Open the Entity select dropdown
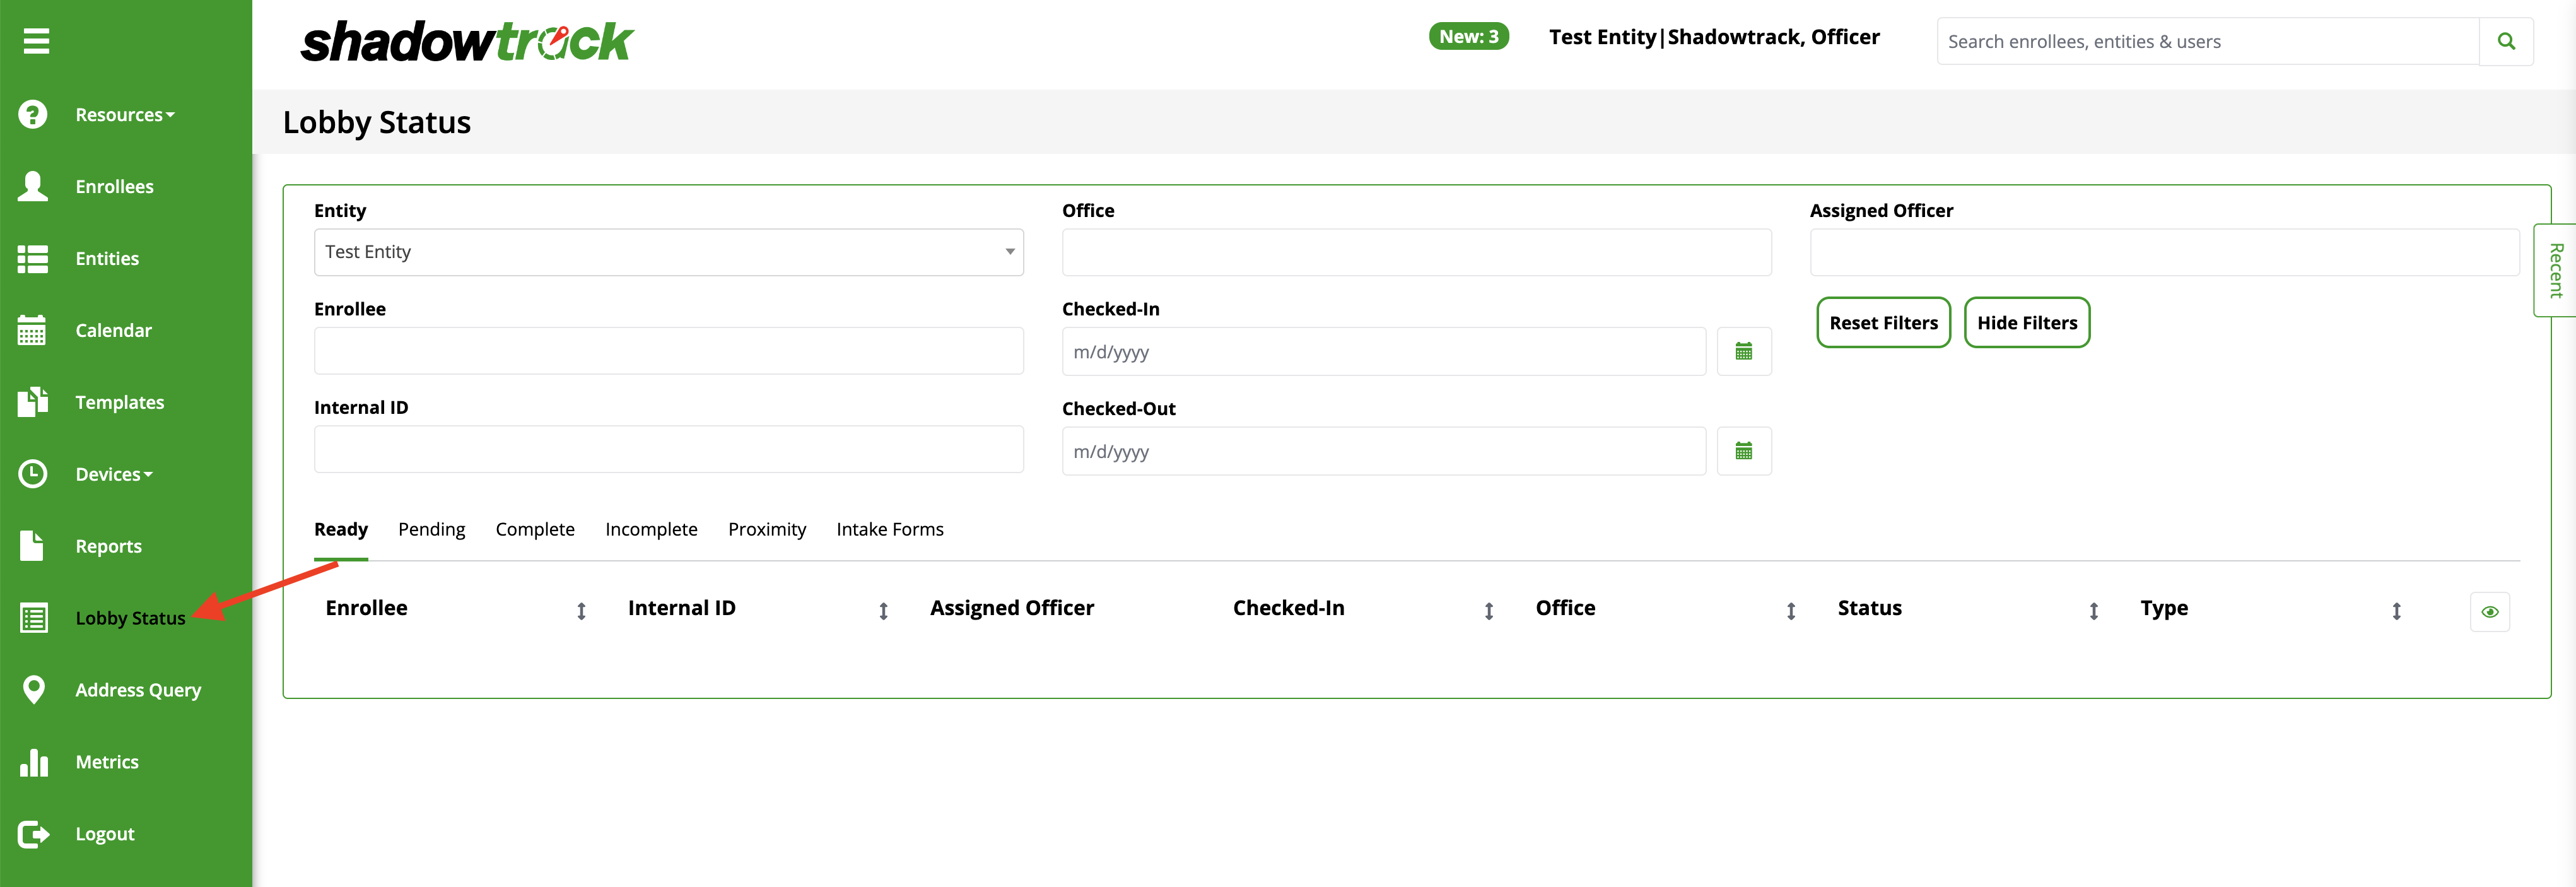Image resolution: width=2576 pixels, height=887 pixels. 668,252
